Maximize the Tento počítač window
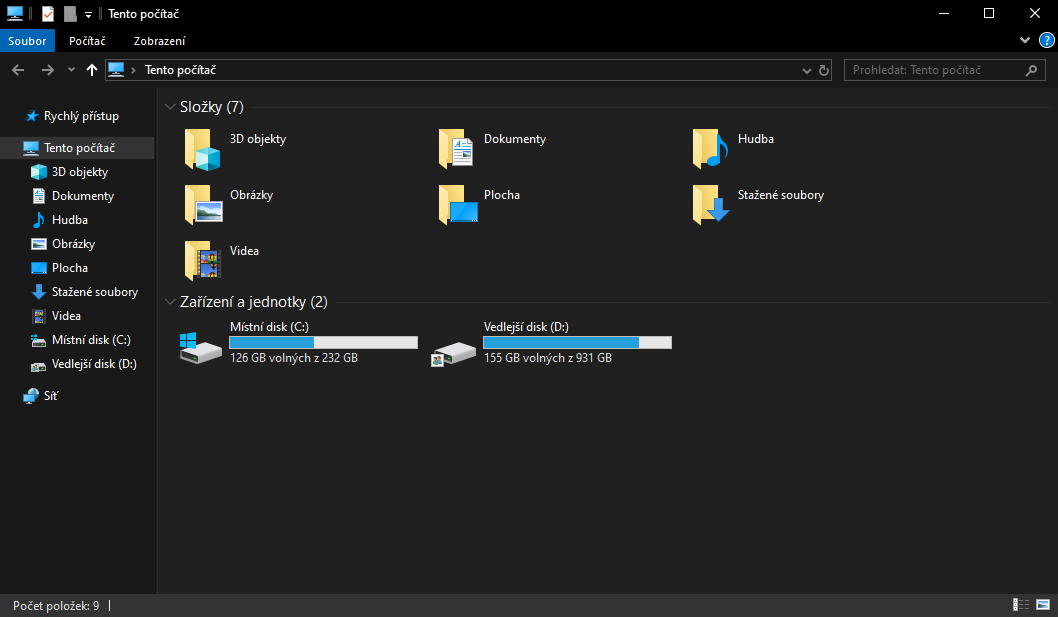The image size is (1058, 617). point(989,14)
